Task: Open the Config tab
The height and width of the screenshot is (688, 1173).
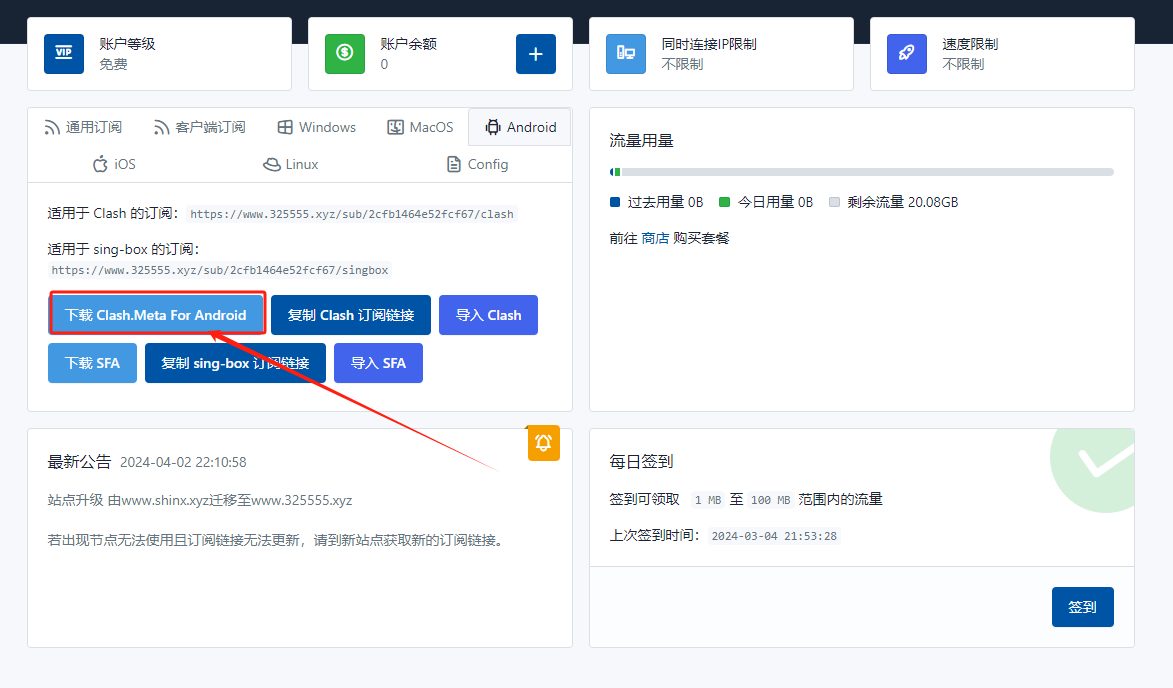Action: (477, 165)
